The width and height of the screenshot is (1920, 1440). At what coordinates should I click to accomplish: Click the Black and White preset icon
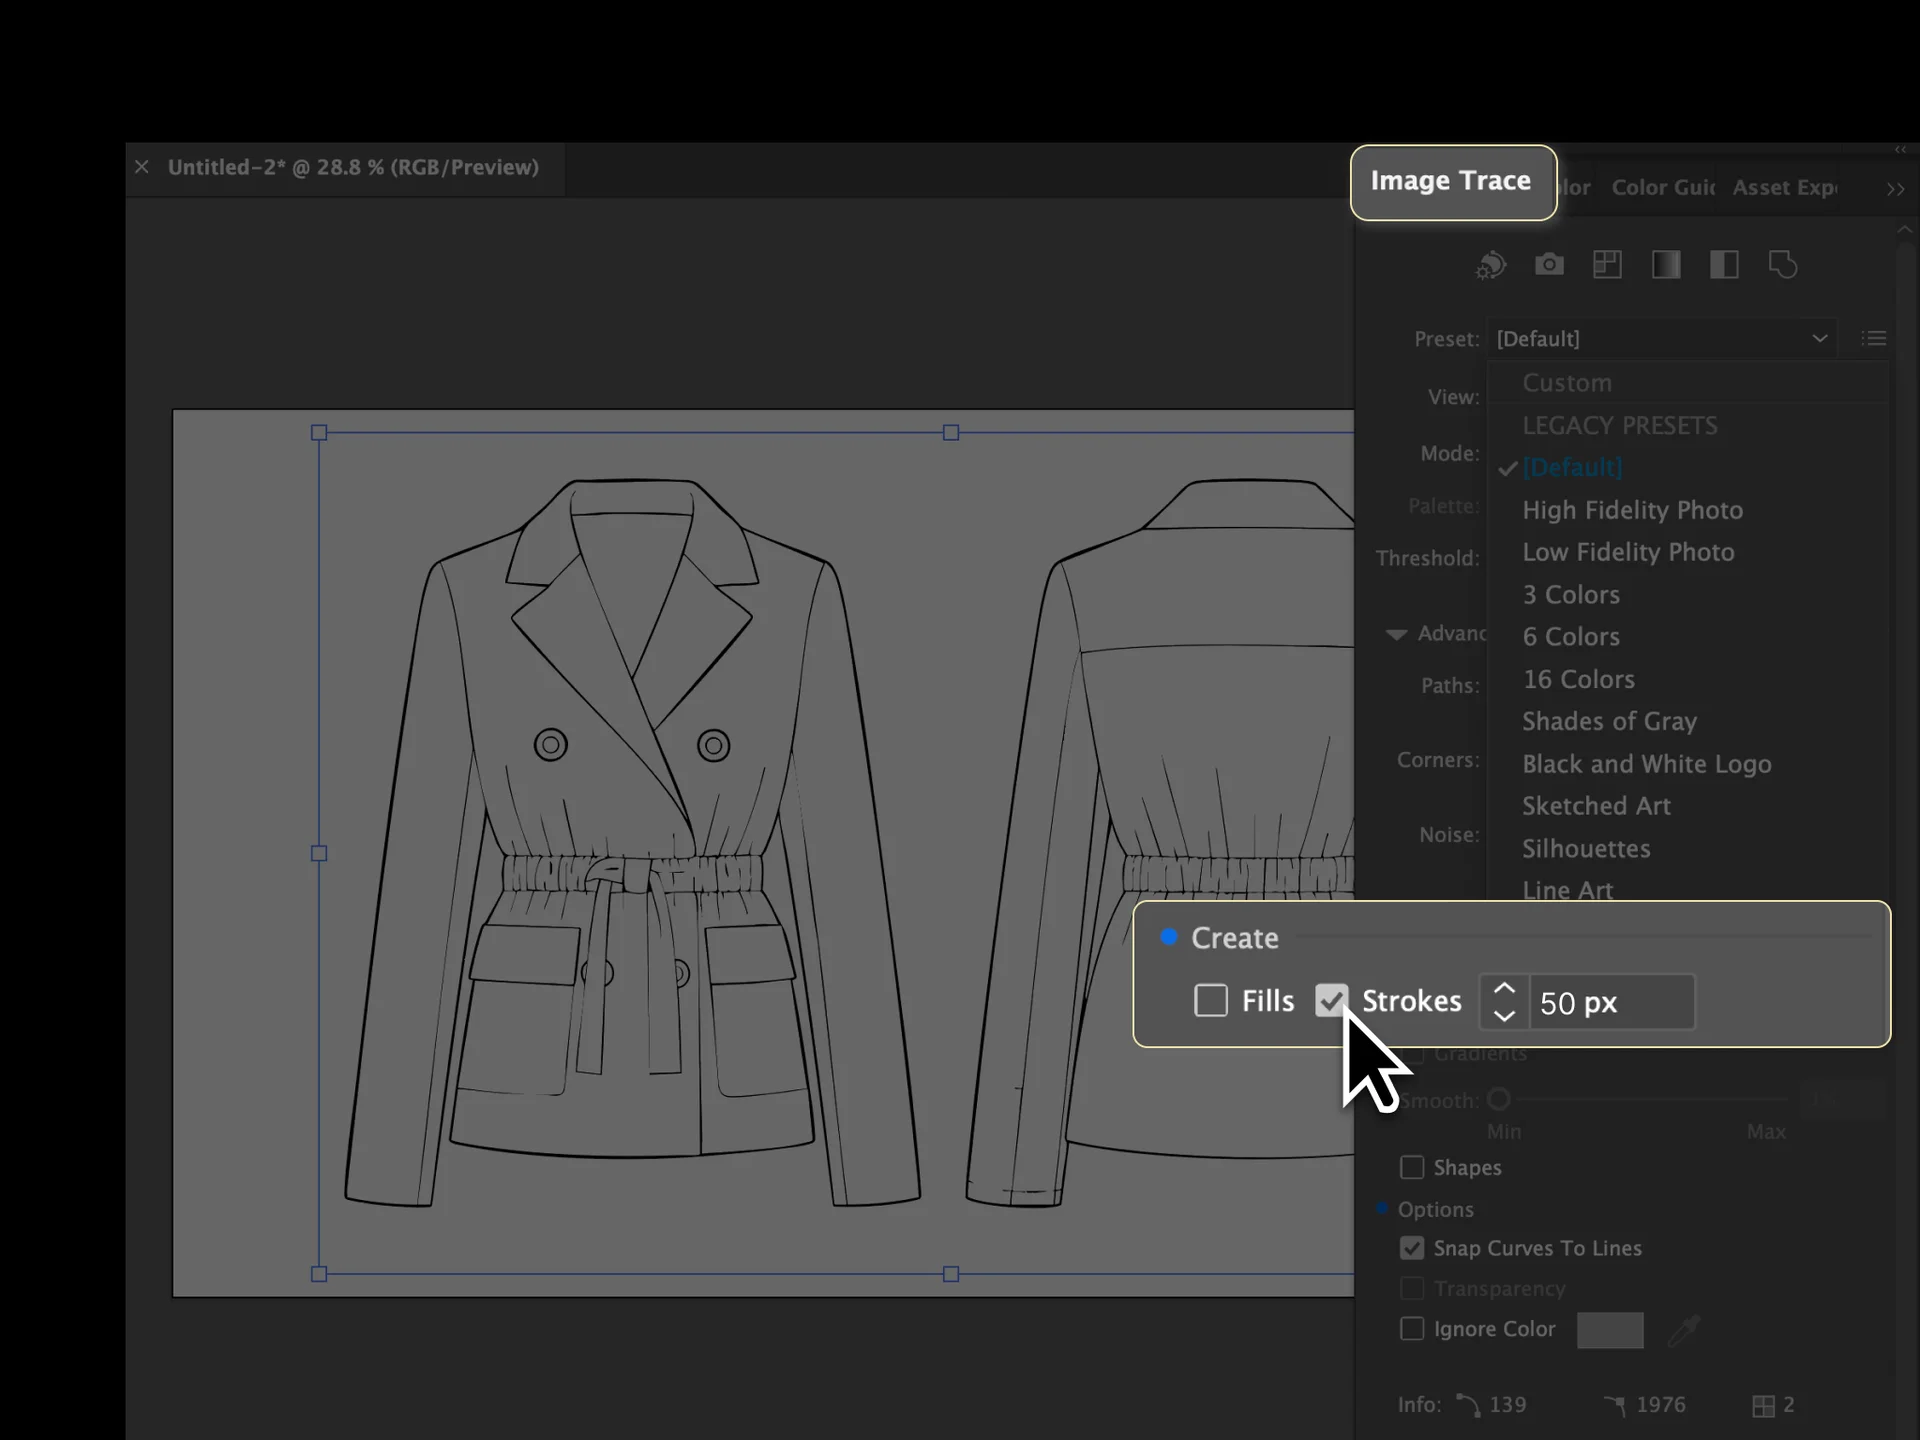(x=1724, y=265)
